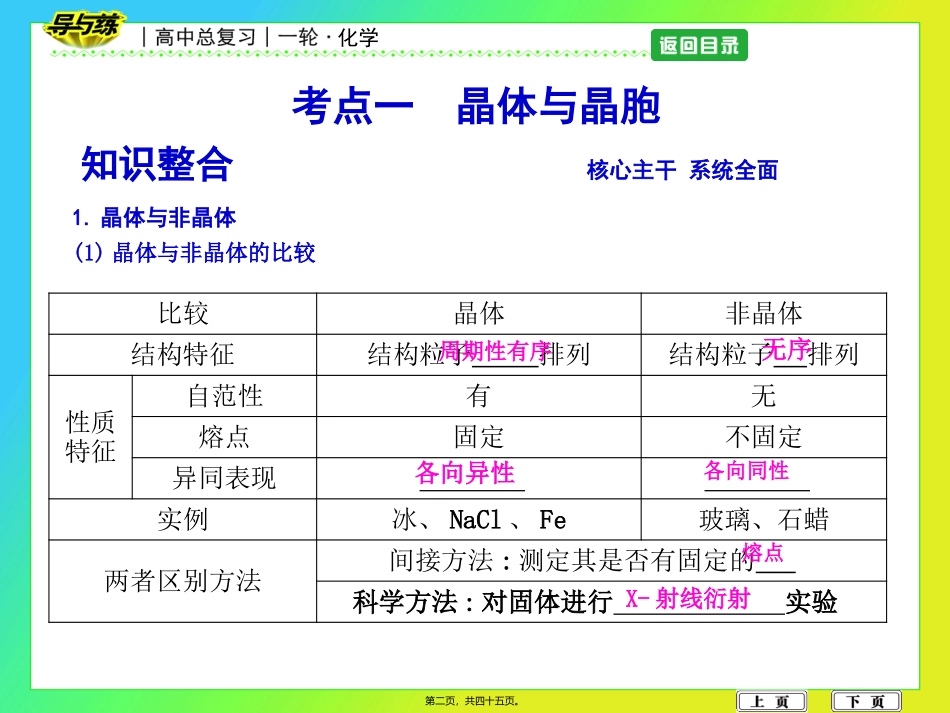Image resolution: width=950 pixels, height=713 pixels.
Task: Click the 返回目录 button
Action: [699, 45]
